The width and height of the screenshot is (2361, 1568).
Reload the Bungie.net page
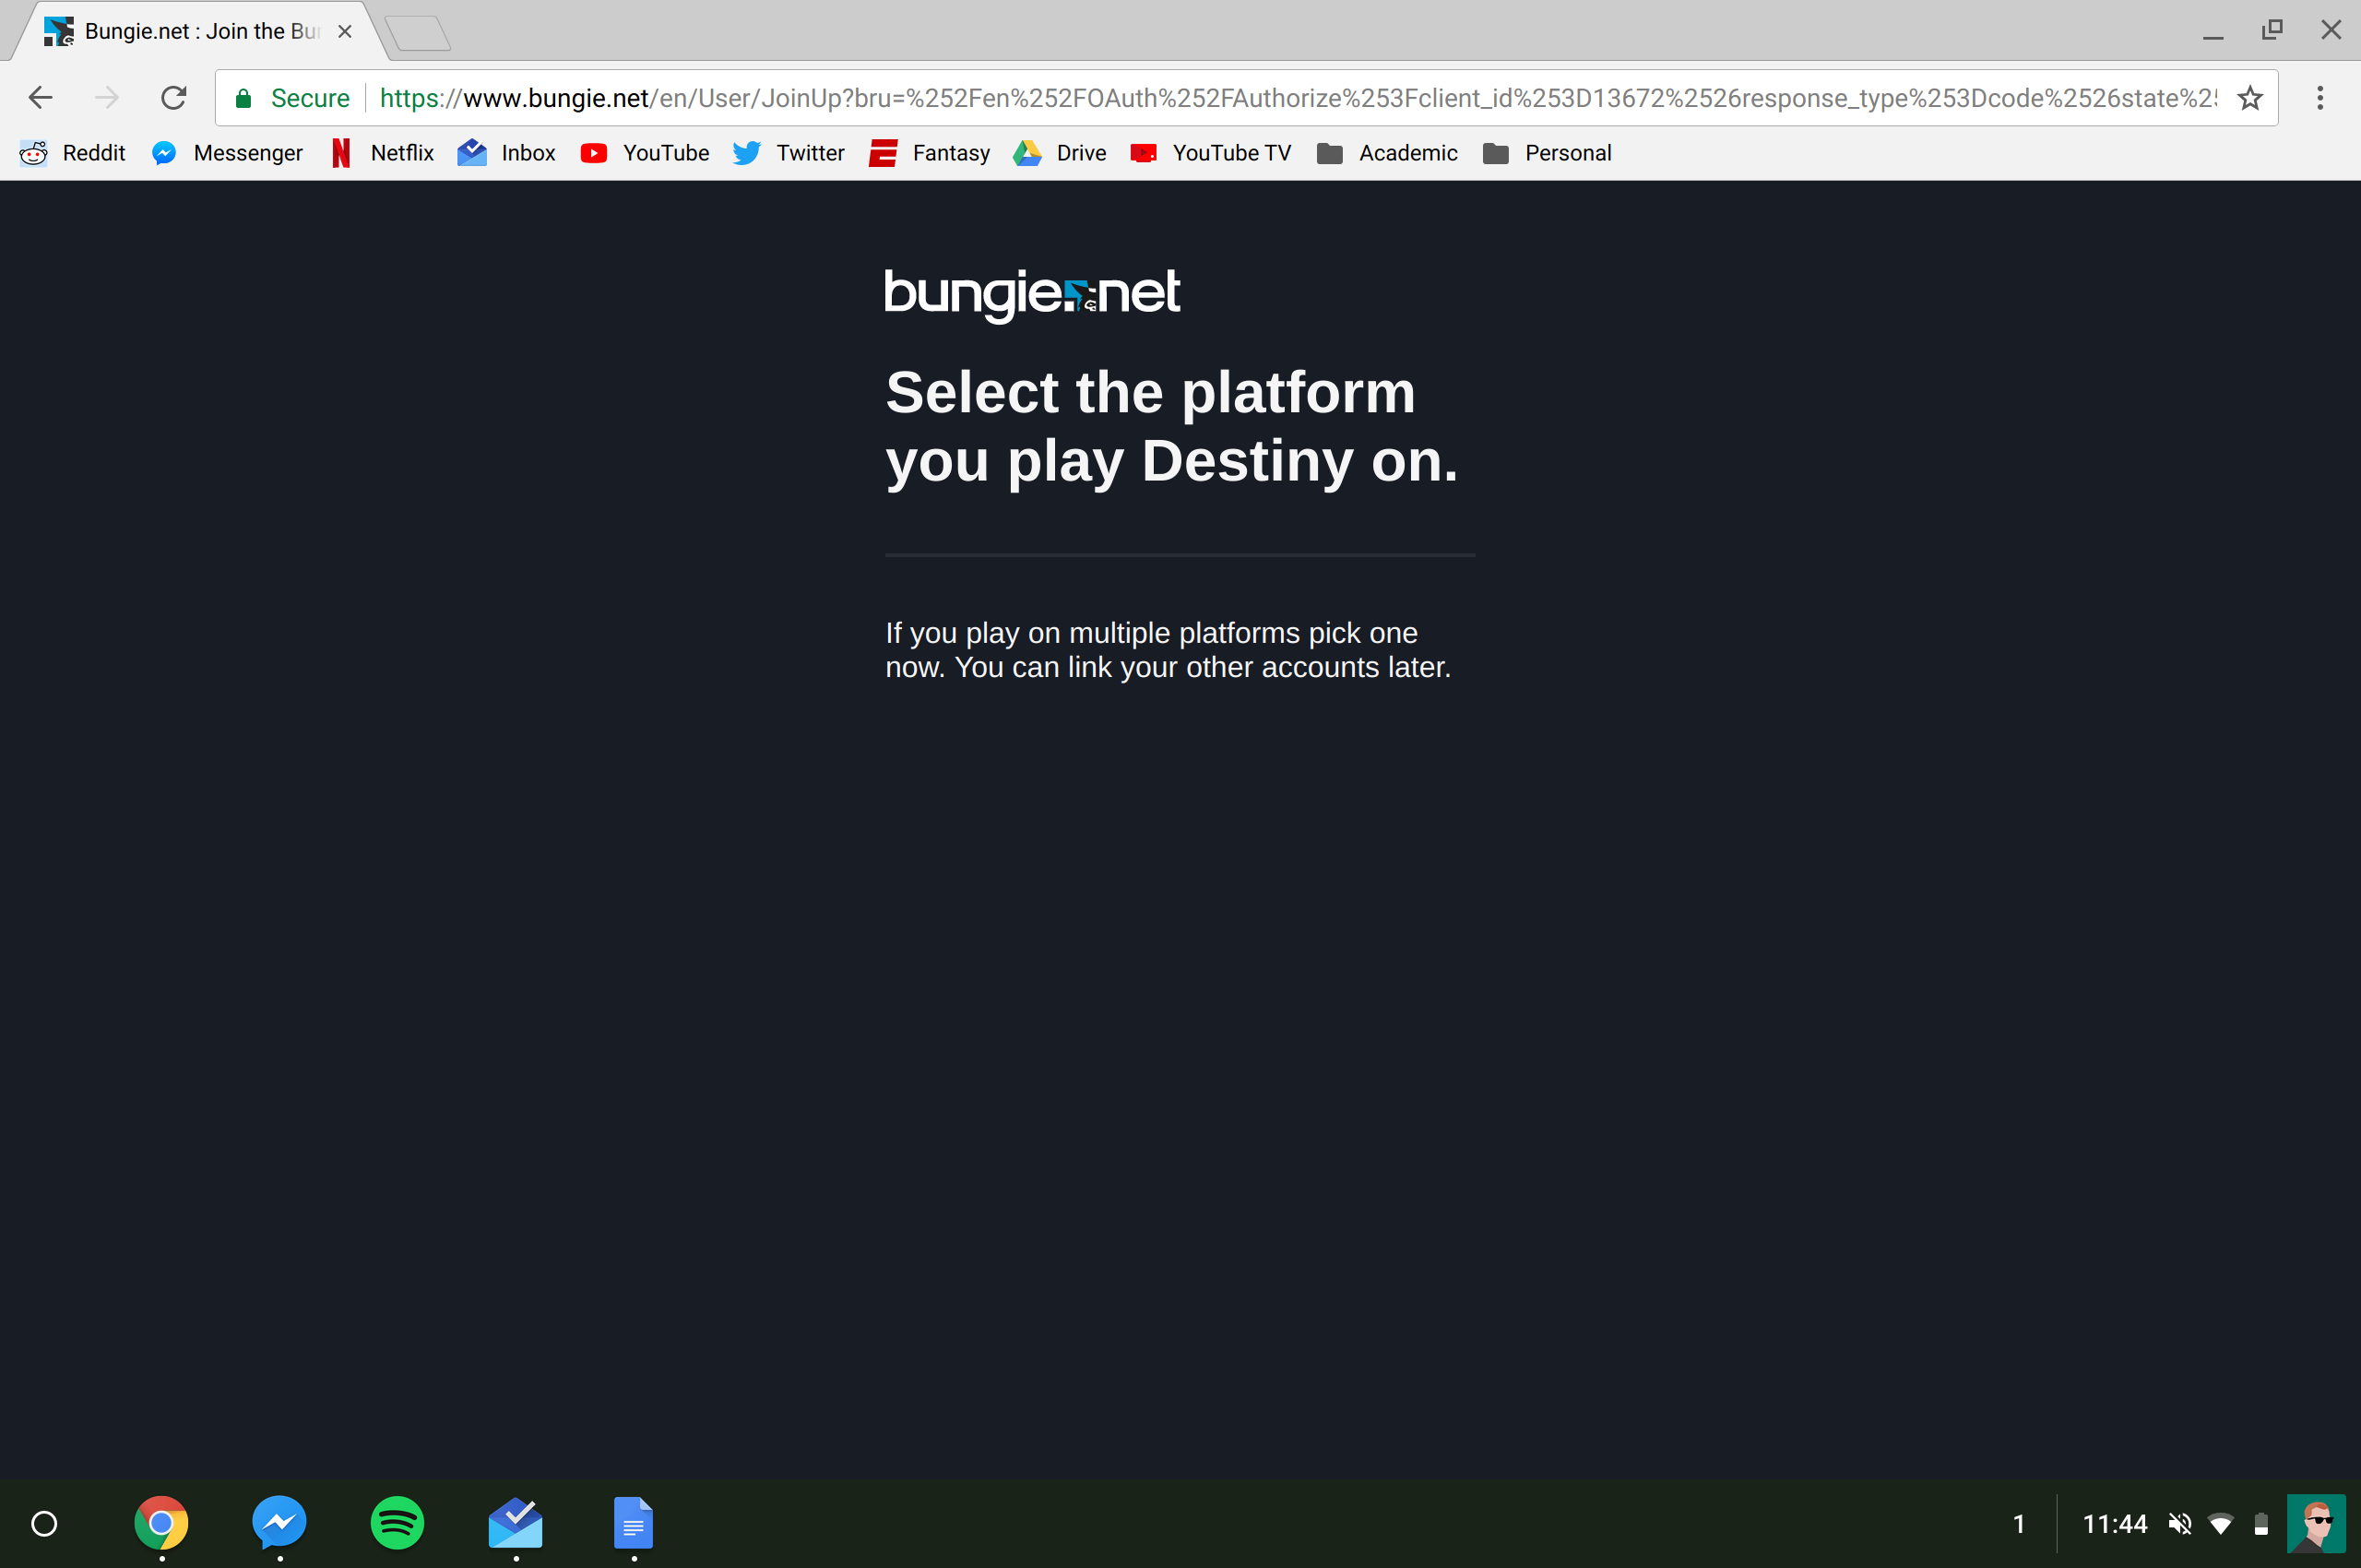tap(174, 97)
